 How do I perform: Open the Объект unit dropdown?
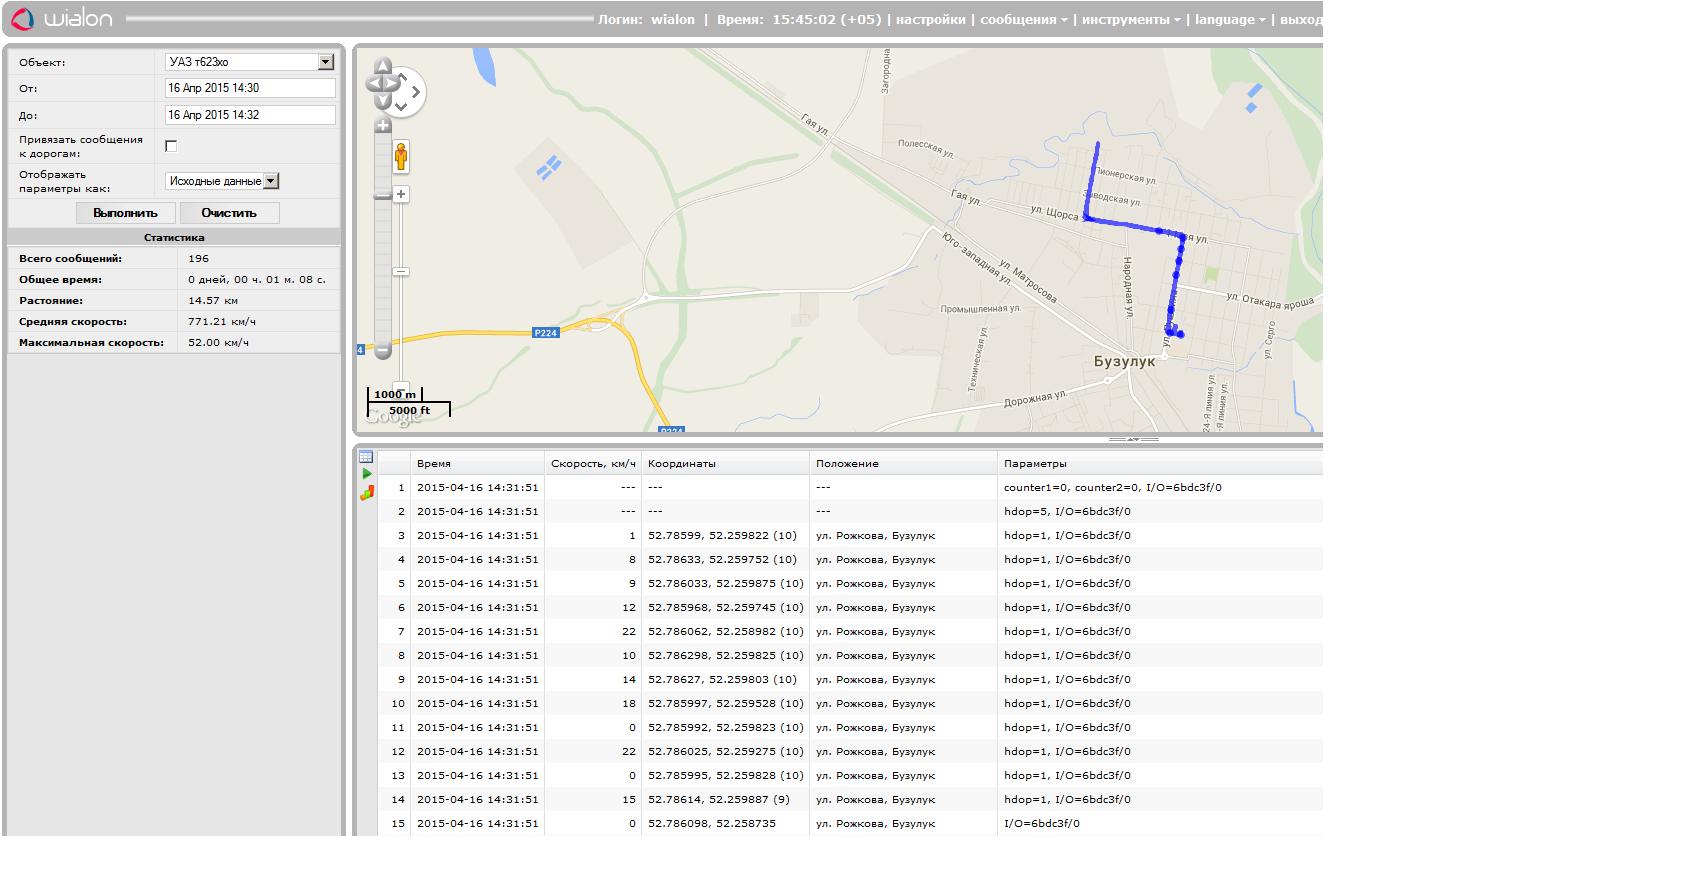pyautogui.click(x=325, y=62)
